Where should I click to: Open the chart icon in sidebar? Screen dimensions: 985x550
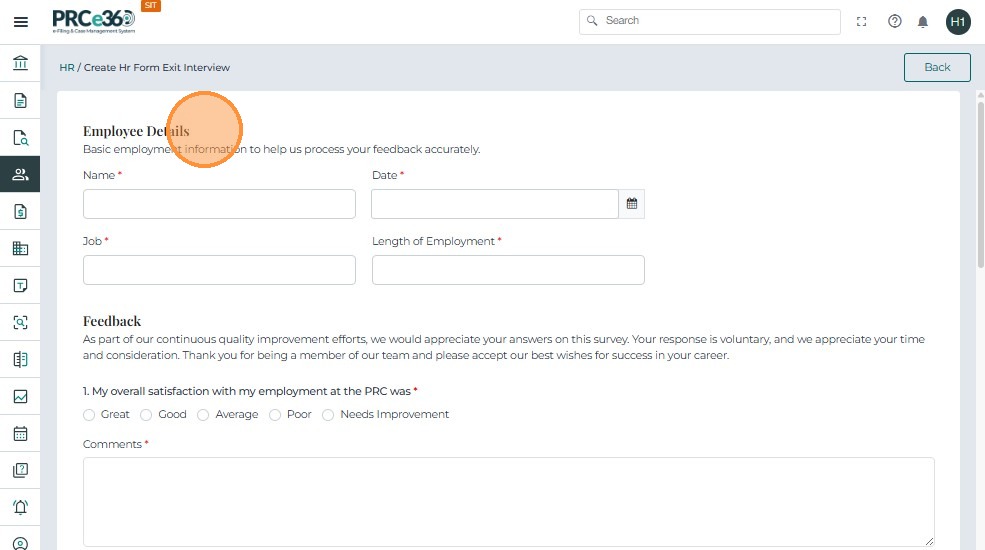coord(20,396)
